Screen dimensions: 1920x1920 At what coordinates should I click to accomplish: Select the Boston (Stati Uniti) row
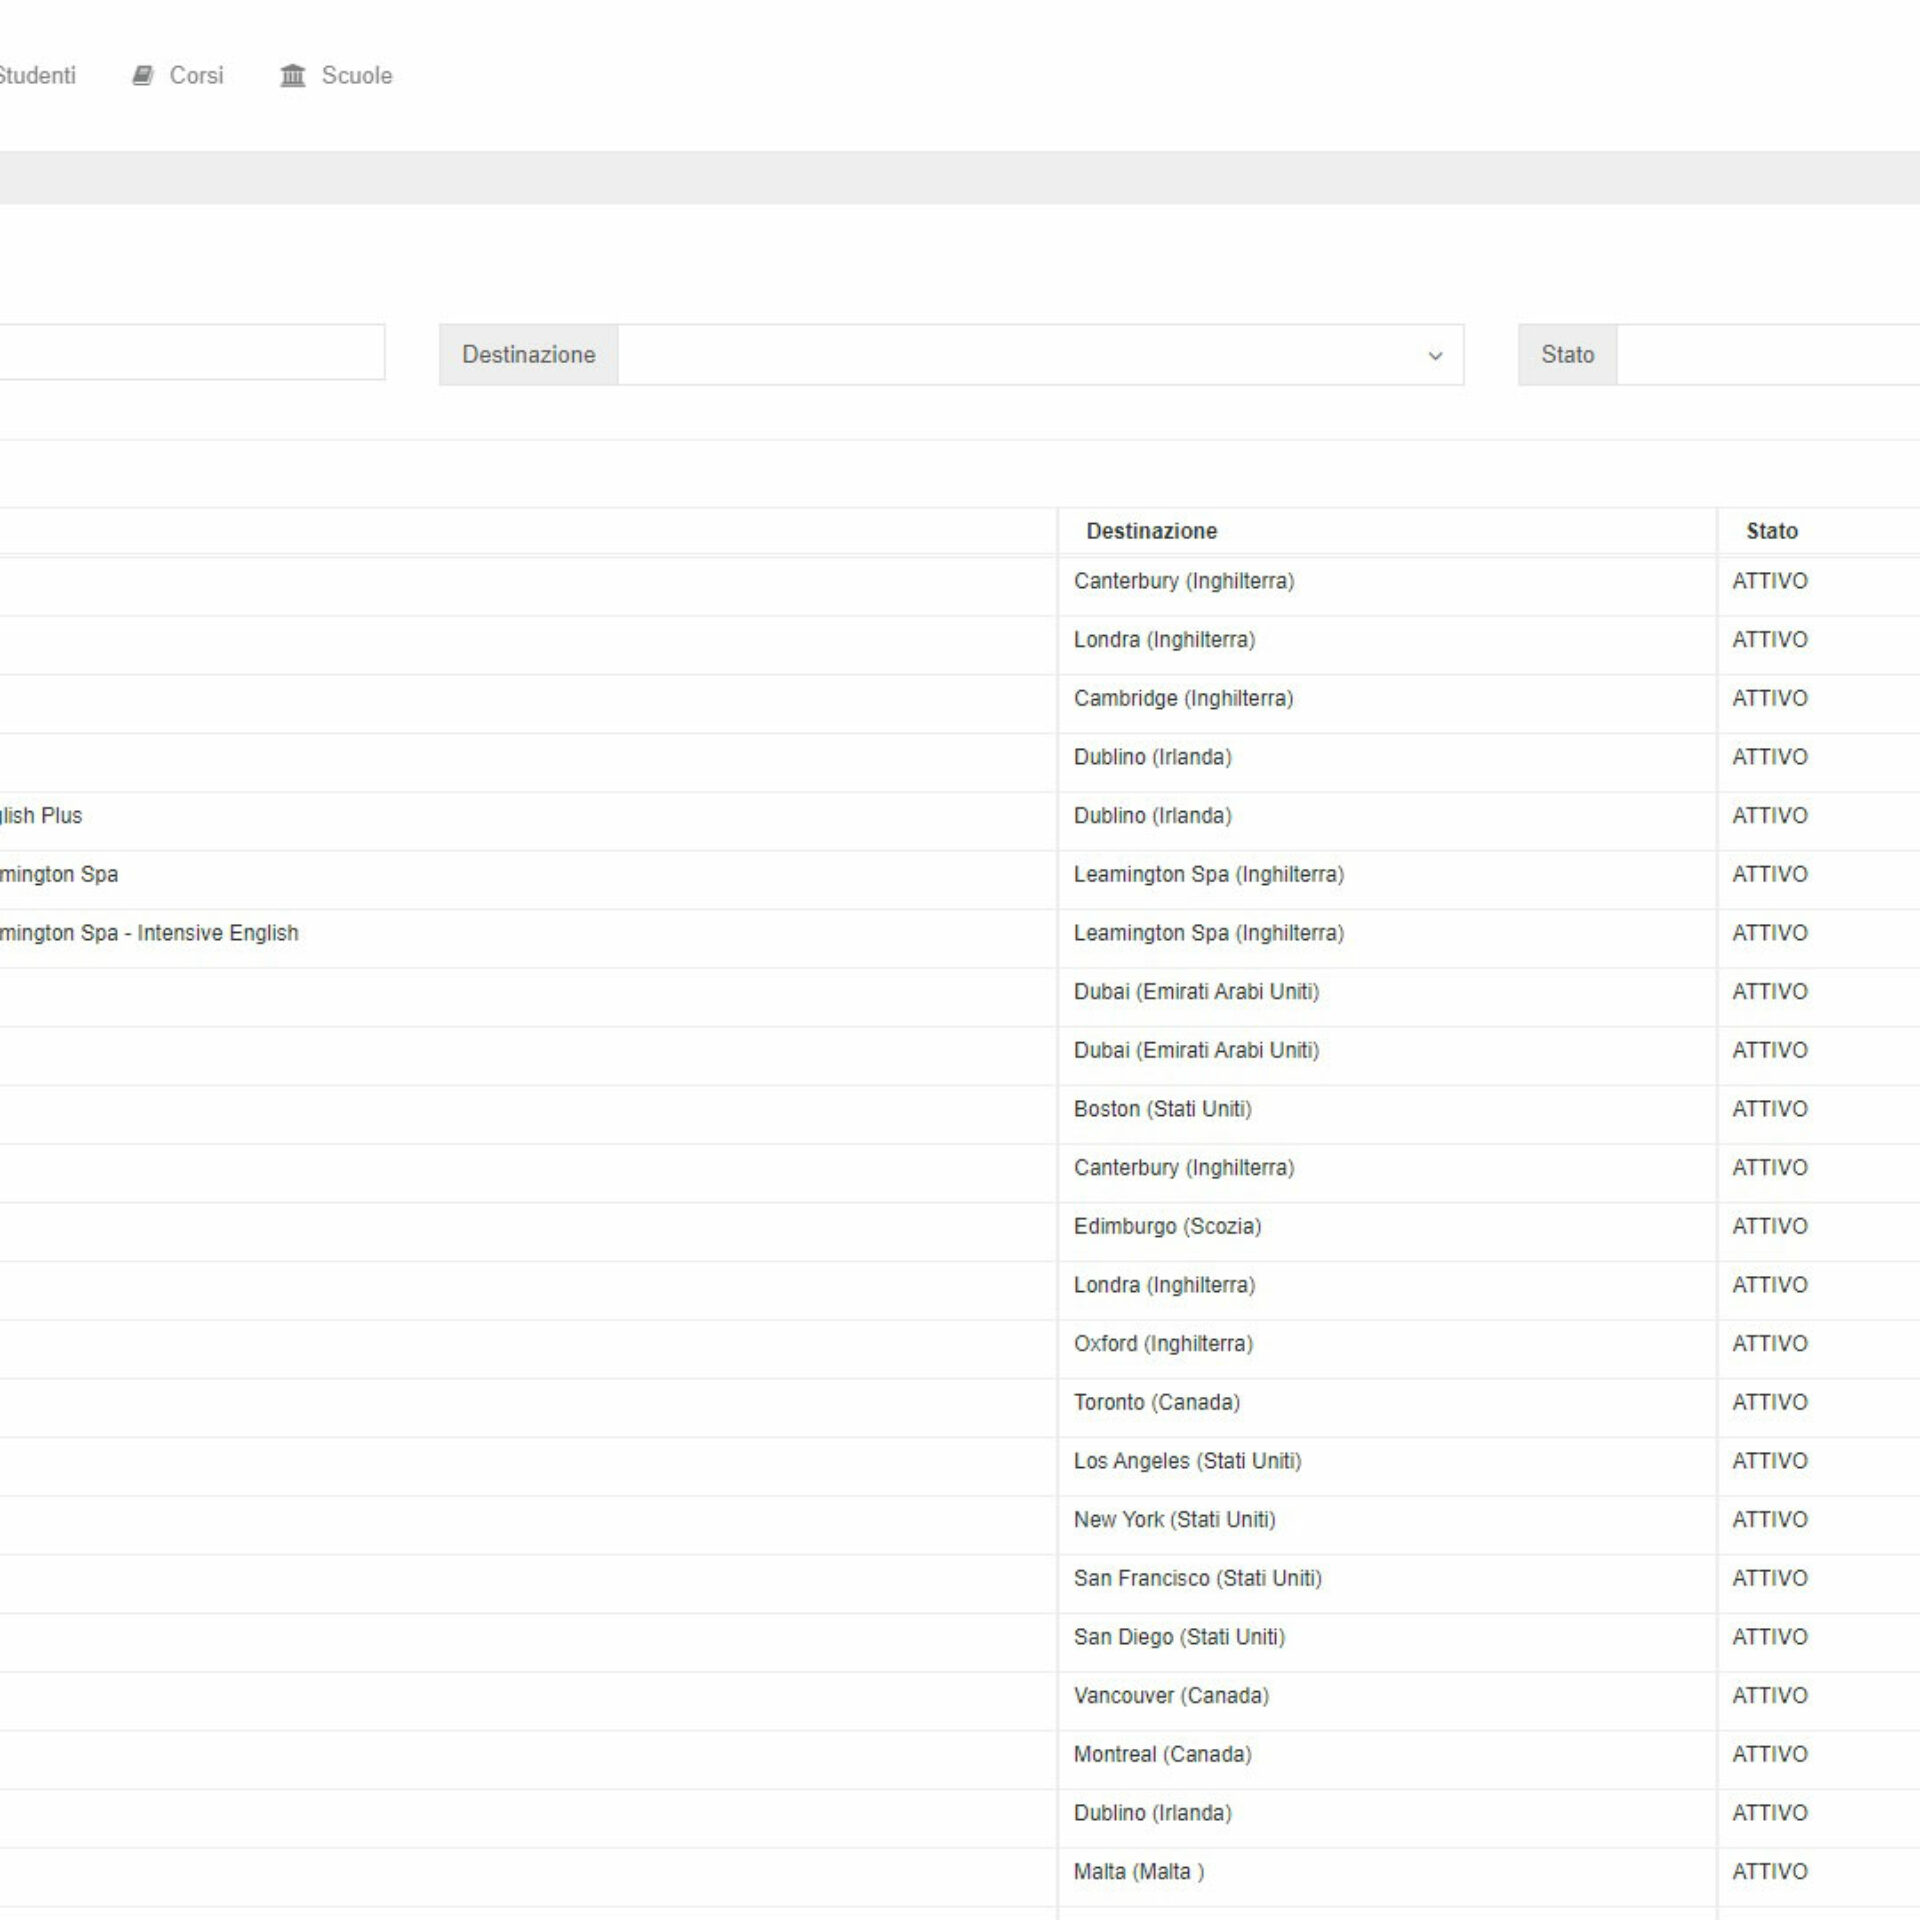pyautogui.click(x=1162, y=1109)
